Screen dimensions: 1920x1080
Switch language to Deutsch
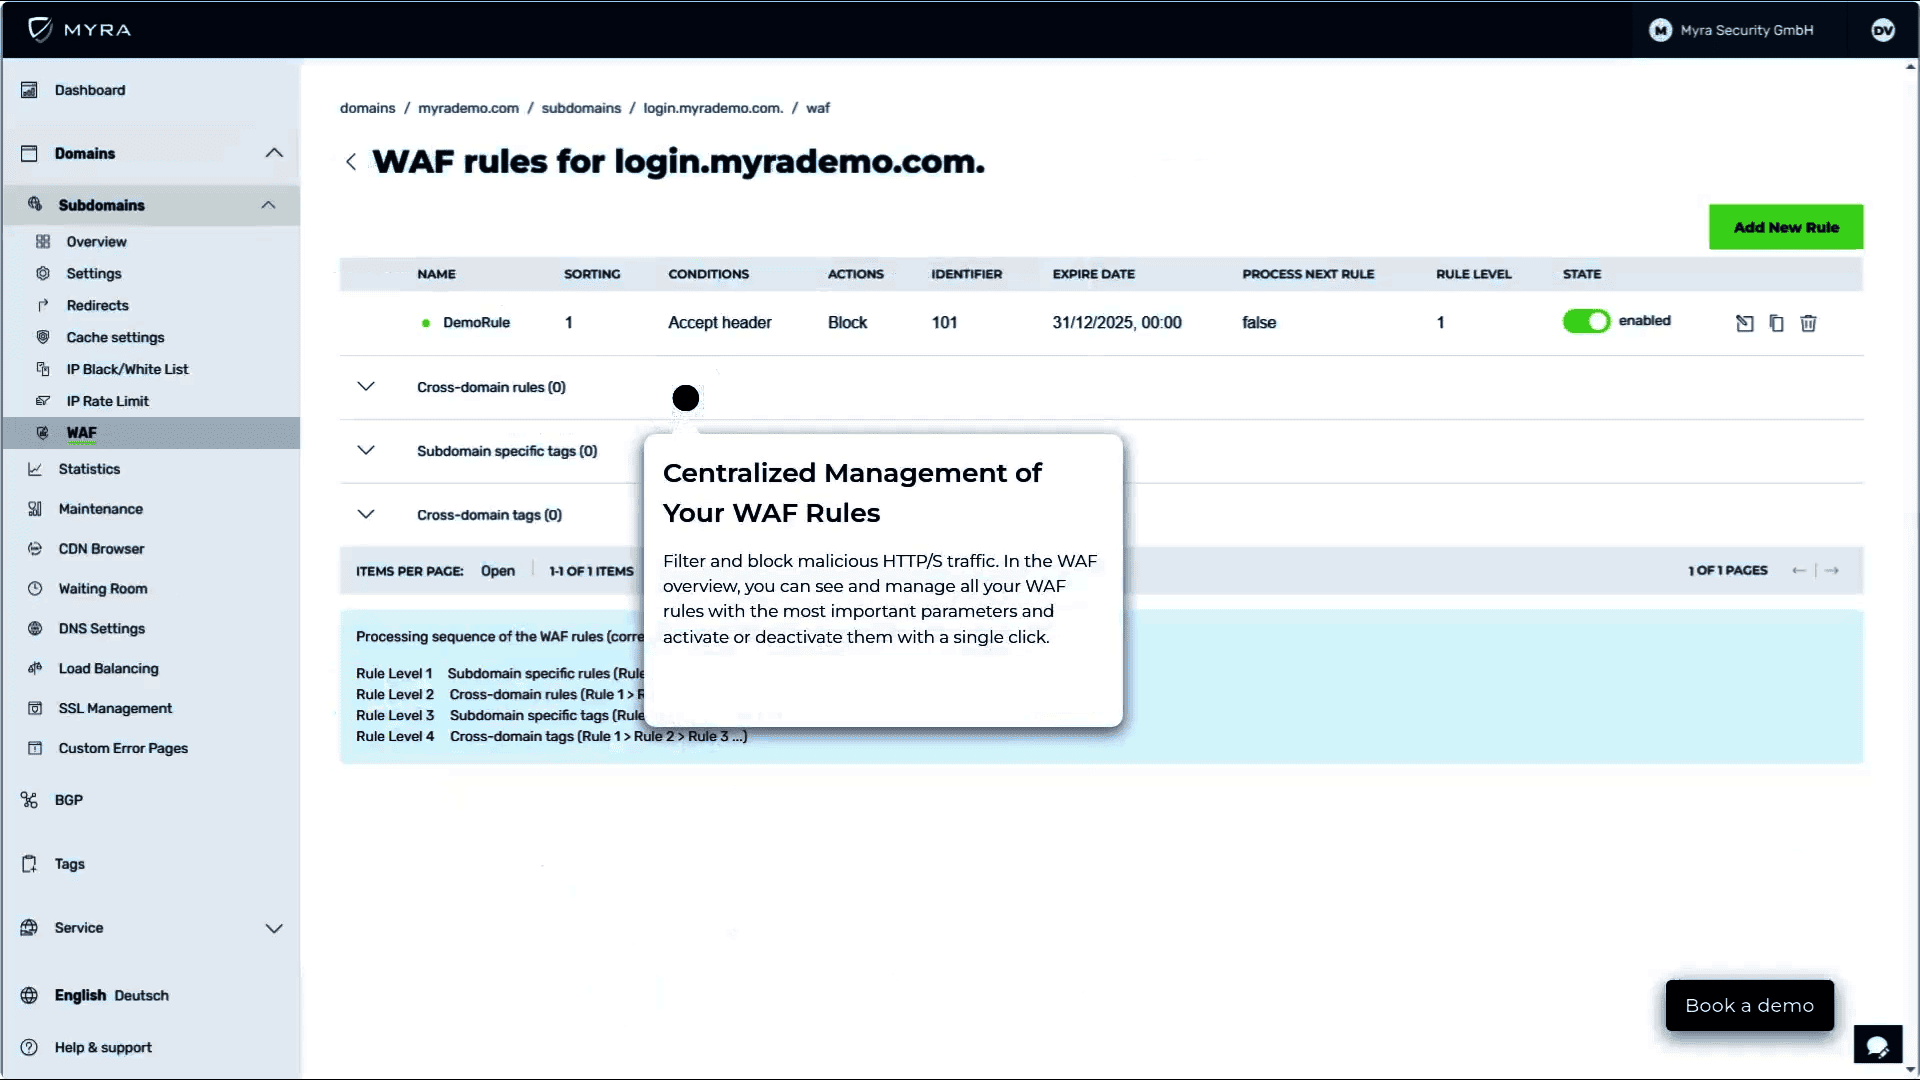[x=141, y=996]
